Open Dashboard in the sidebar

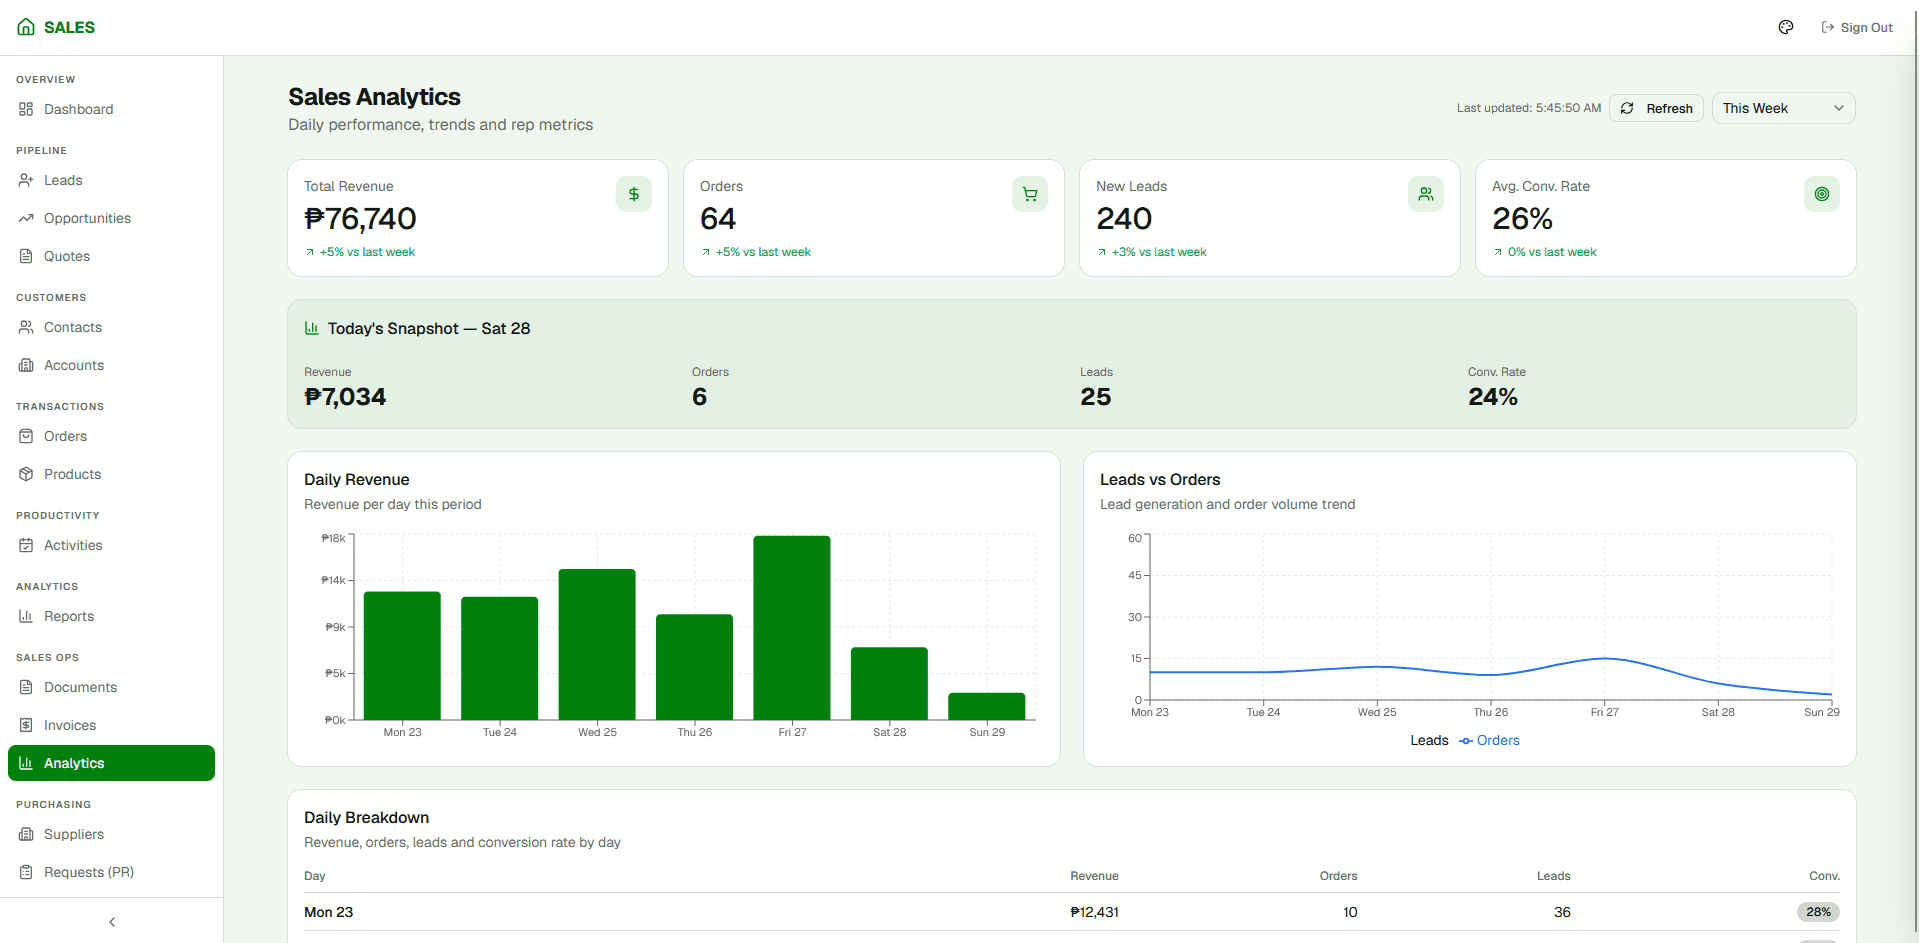[x=111, y=109]
